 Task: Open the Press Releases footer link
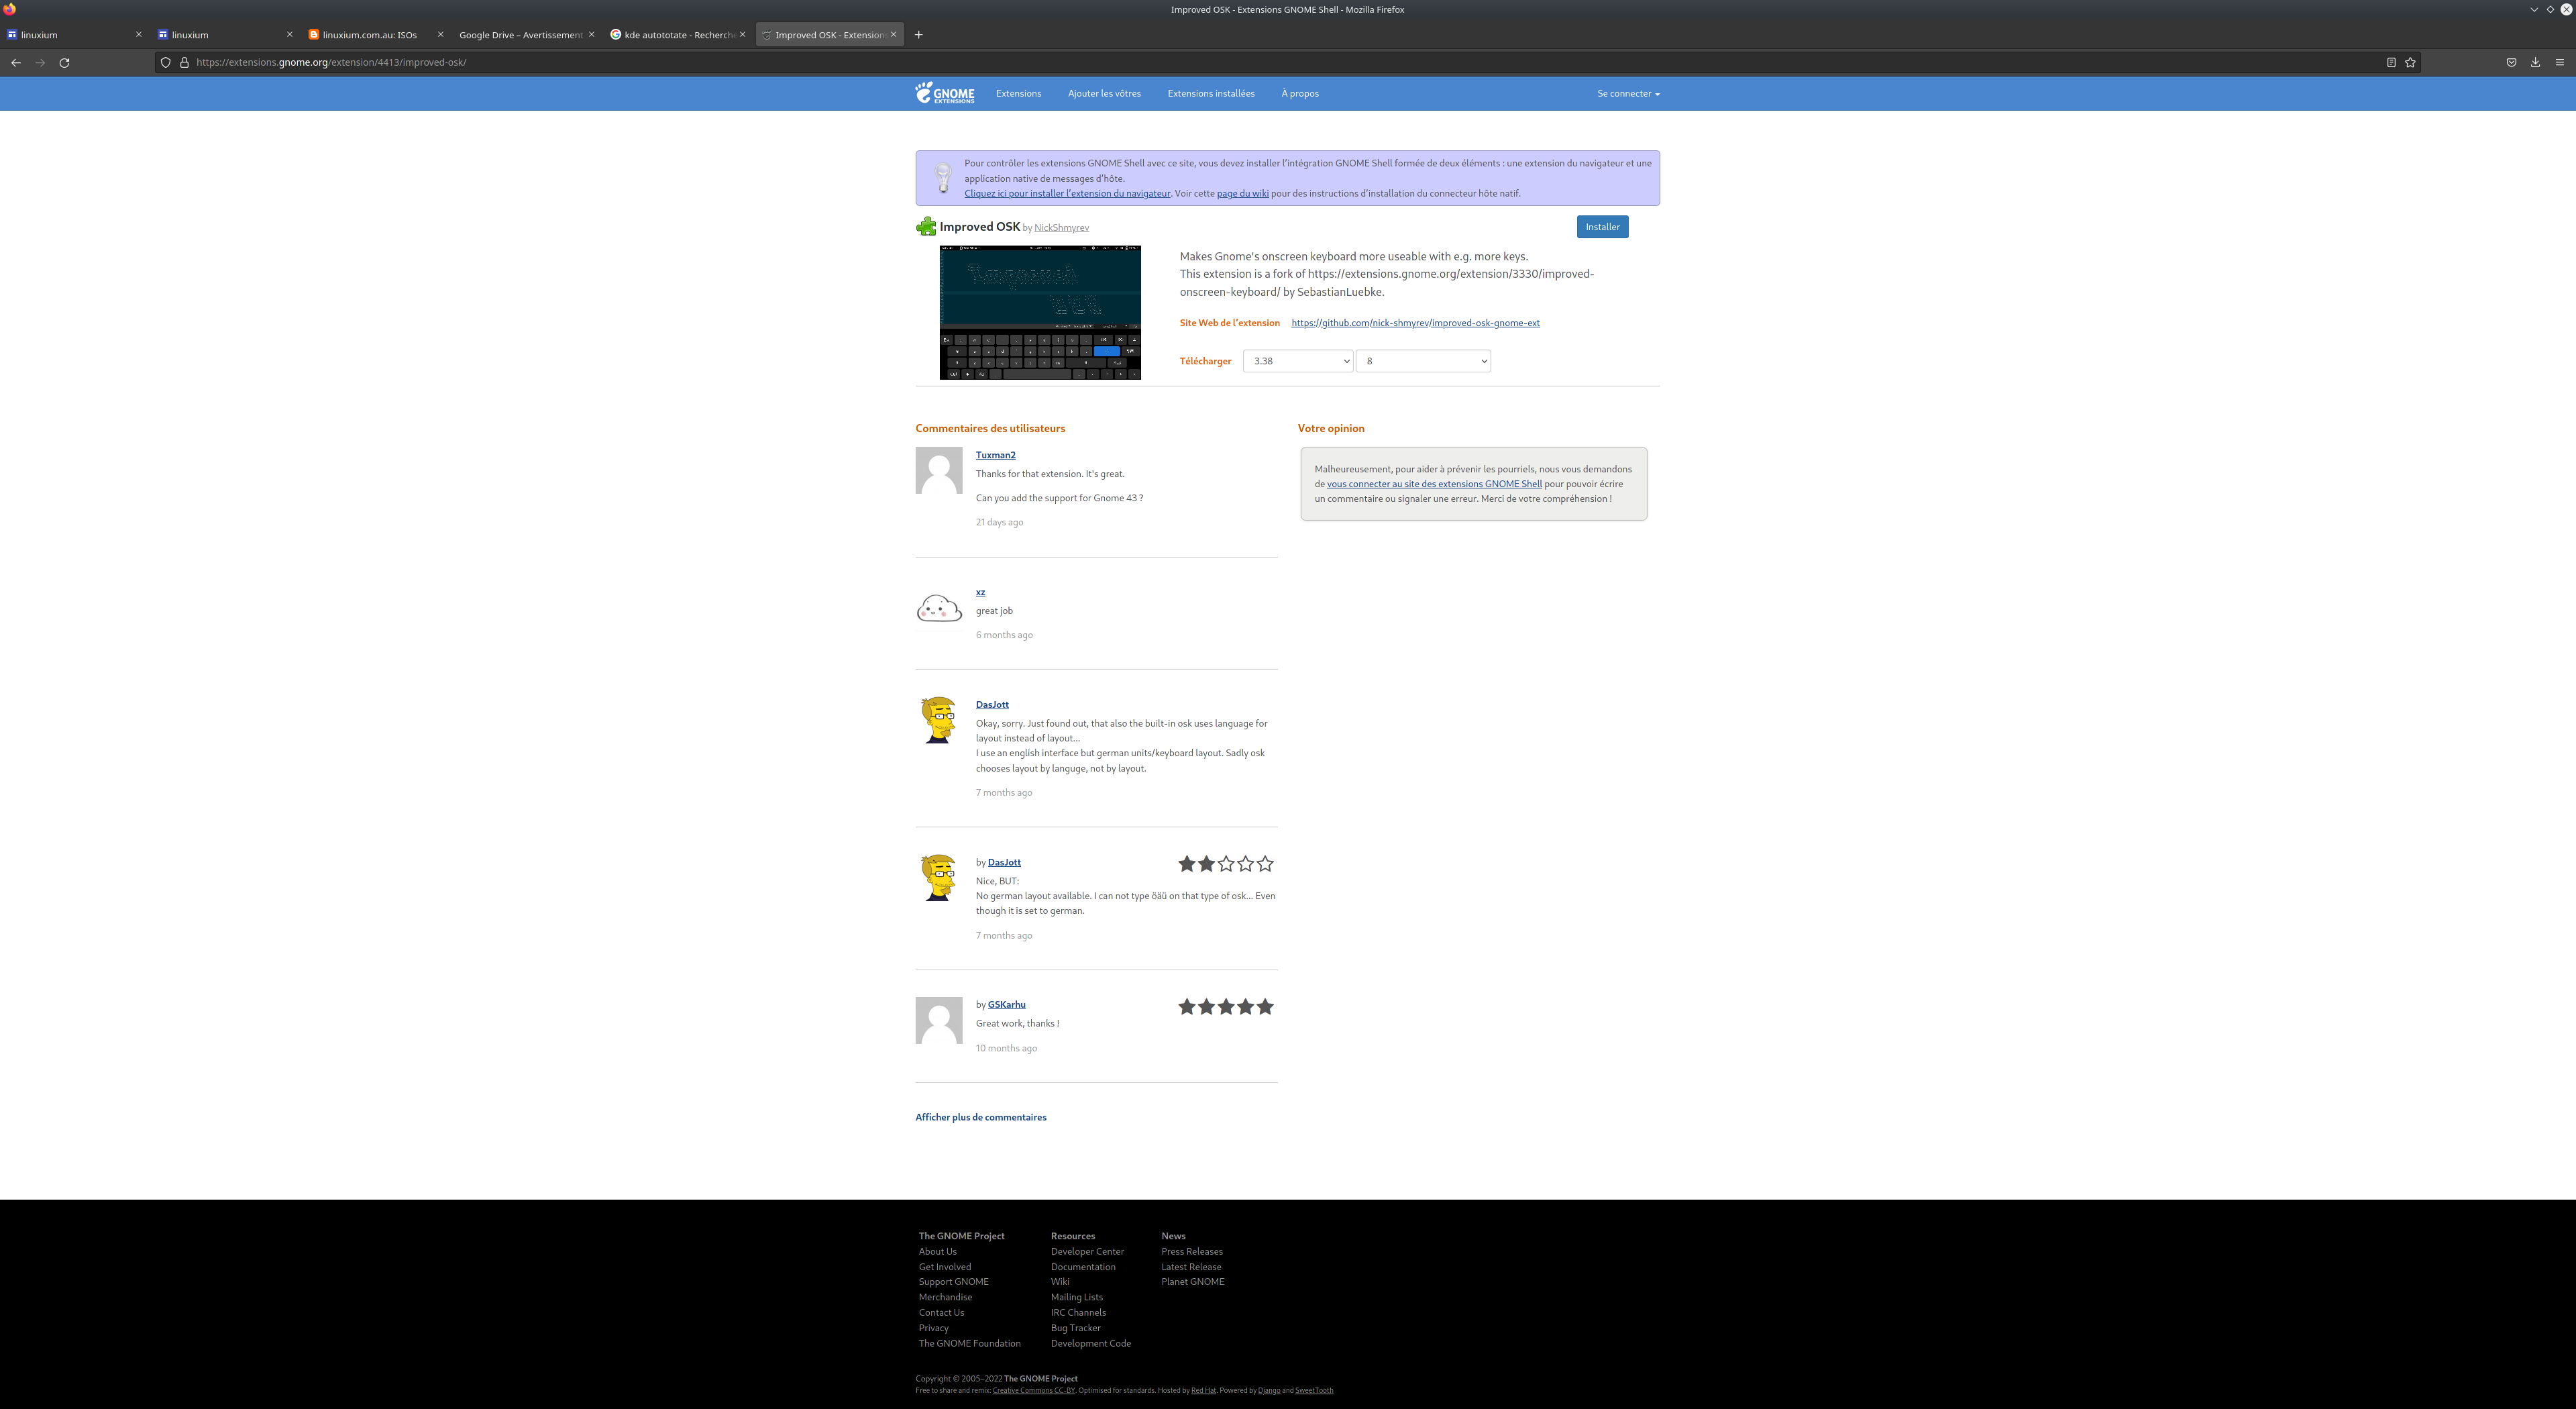click(x=1191, y=1251)
